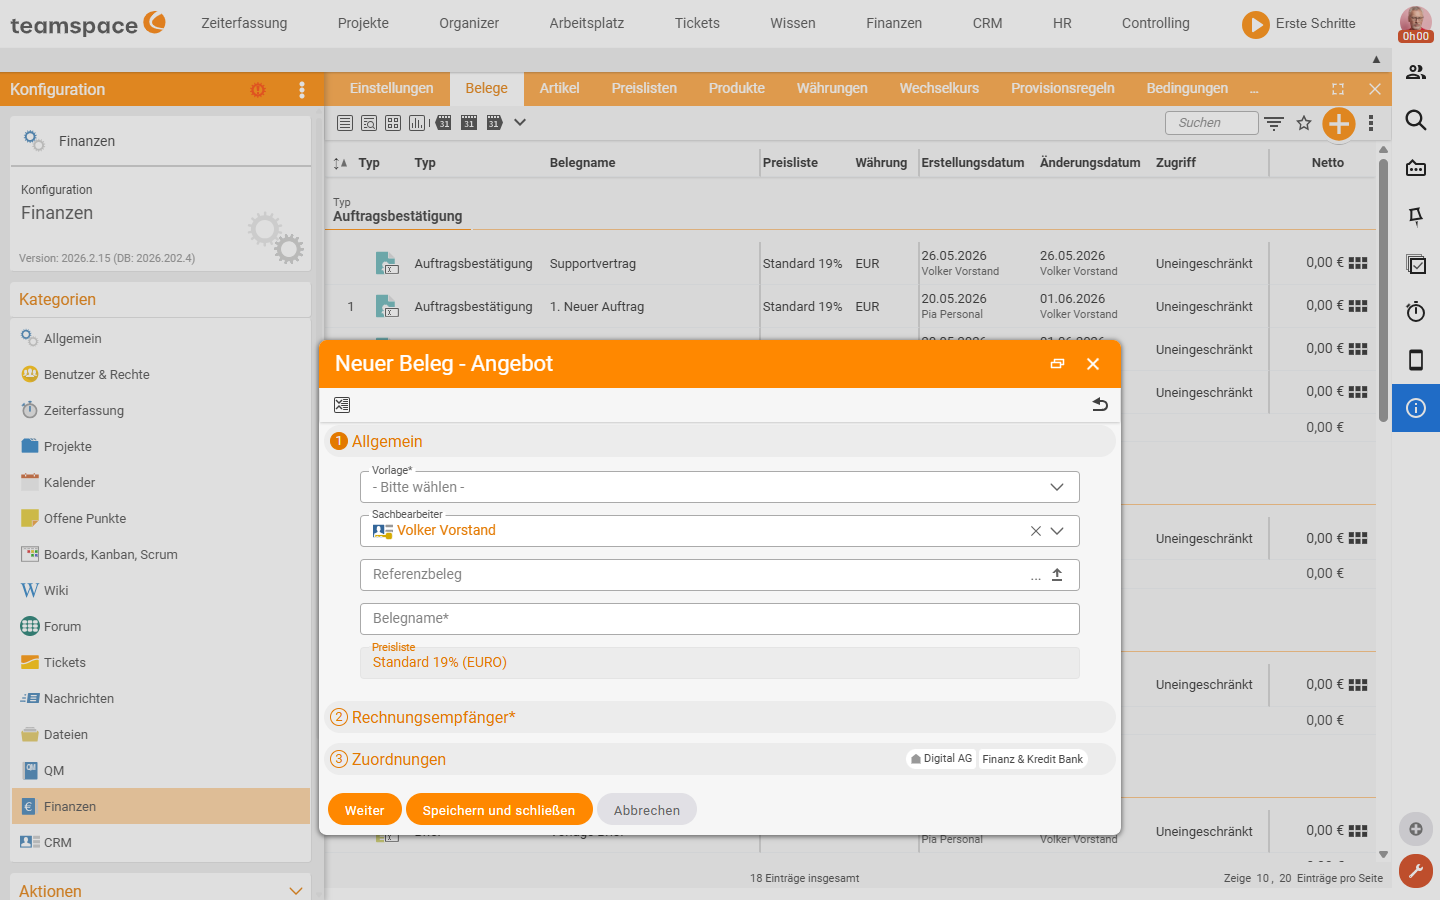
Task: Clear the Sachbearbeiter Volker Vorstand value
Action: (1036, 531)
